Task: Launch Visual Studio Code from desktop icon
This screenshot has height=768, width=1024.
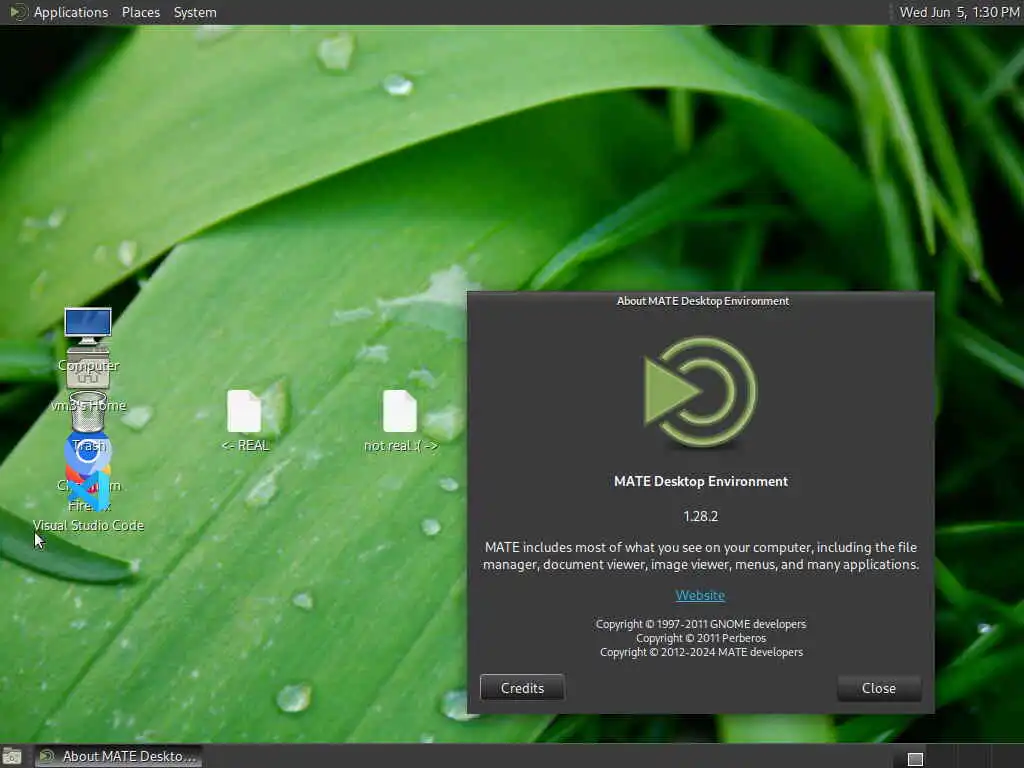Action: [88, 493]
